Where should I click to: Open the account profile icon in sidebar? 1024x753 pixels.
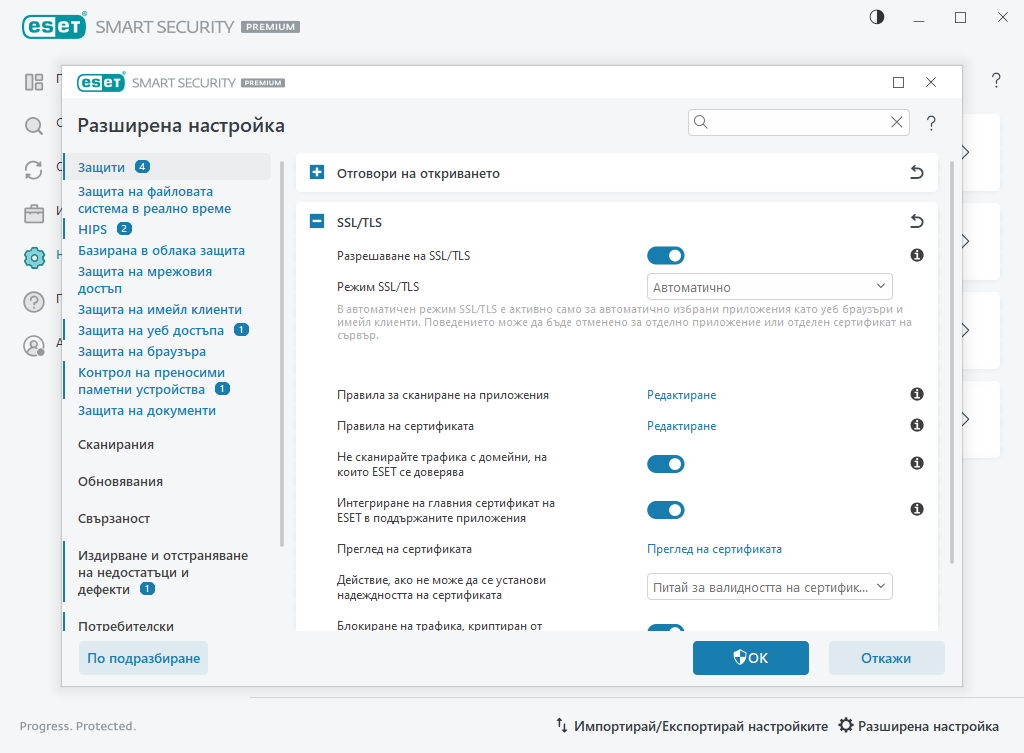(x=33, y=346)
